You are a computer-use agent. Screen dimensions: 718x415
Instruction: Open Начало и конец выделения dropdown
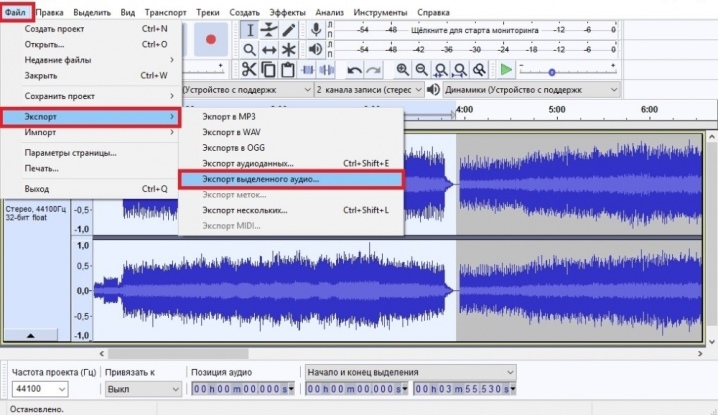(x=411, y=372)
